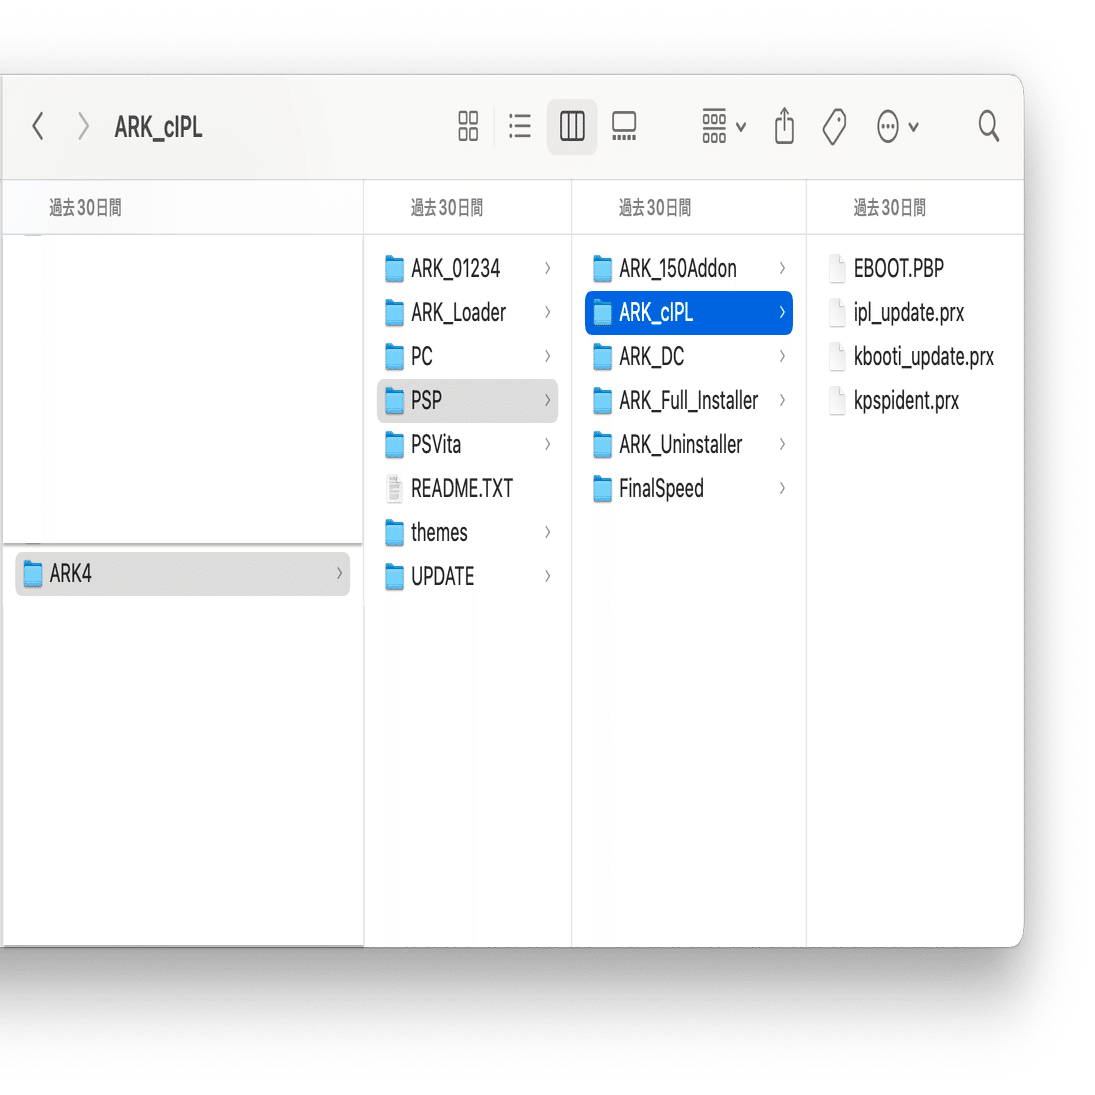
Task: Open the themes folder
Action: pos(467,532)
